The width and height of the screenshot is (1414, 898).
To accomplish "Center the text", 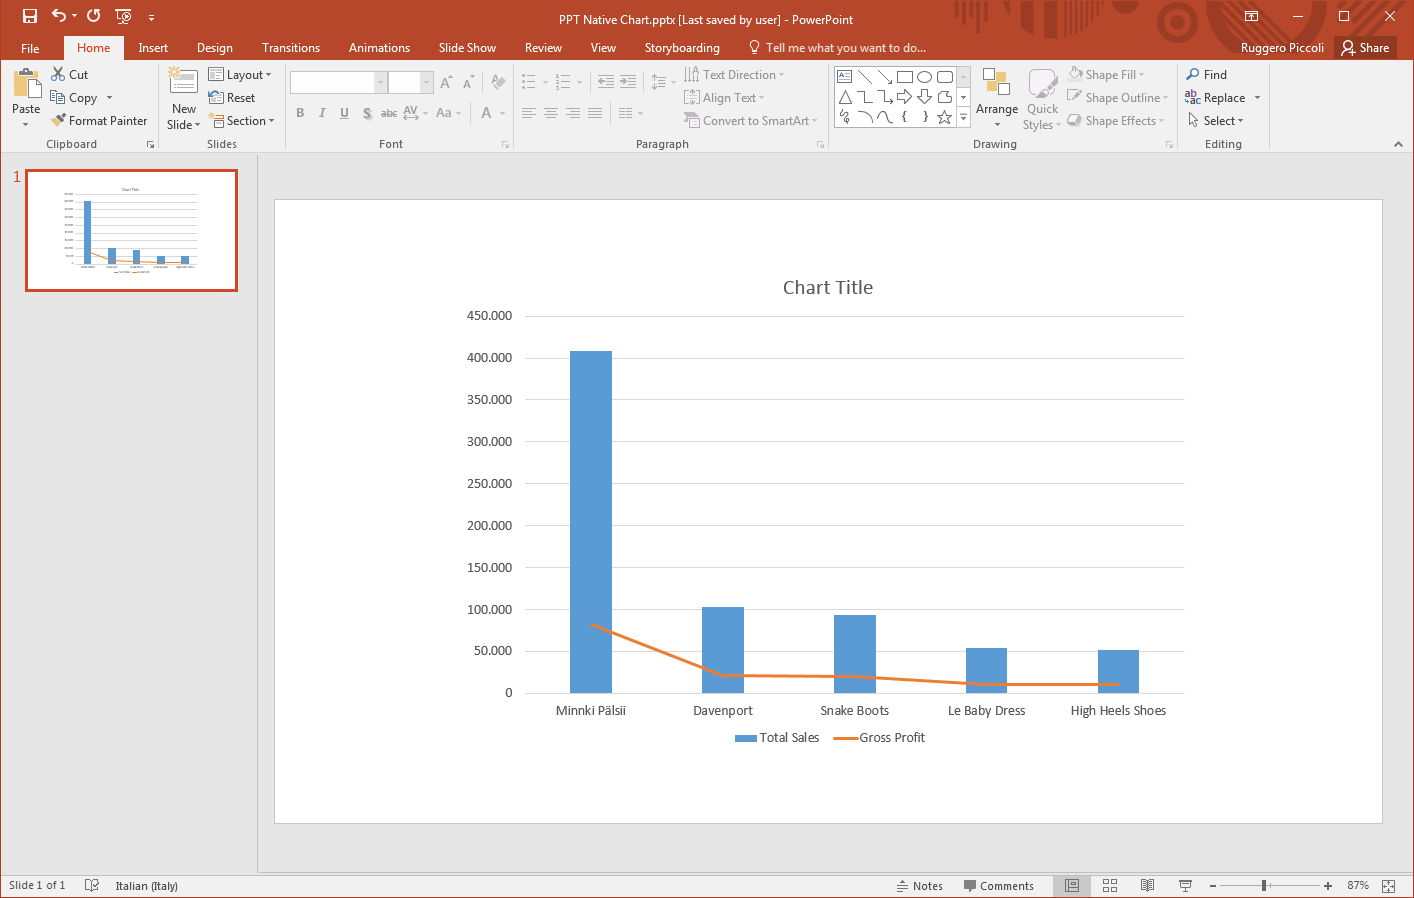I will pos(551,113).
